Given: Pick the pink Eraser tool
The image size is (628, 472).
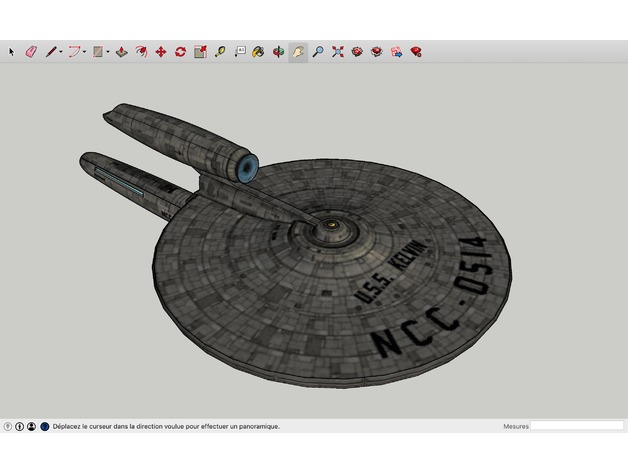Looking at the screenshot, I should pos(31,52).
